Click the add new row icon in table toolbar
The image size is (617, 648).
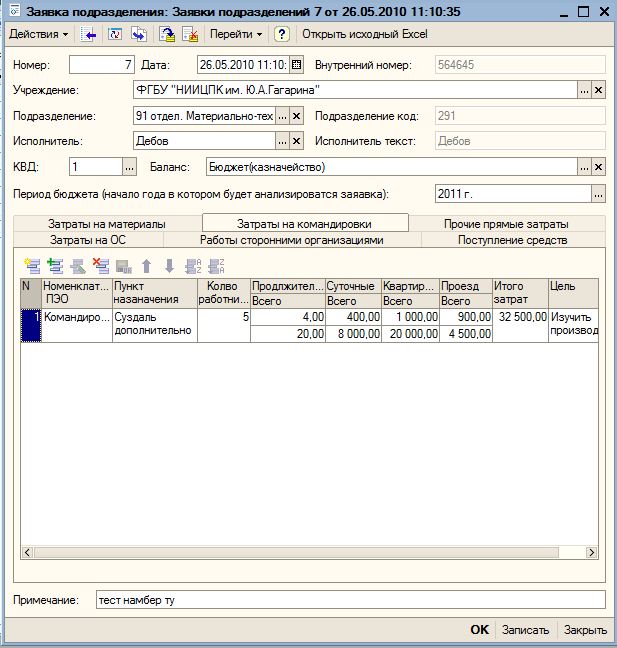[x=32, y=266]
